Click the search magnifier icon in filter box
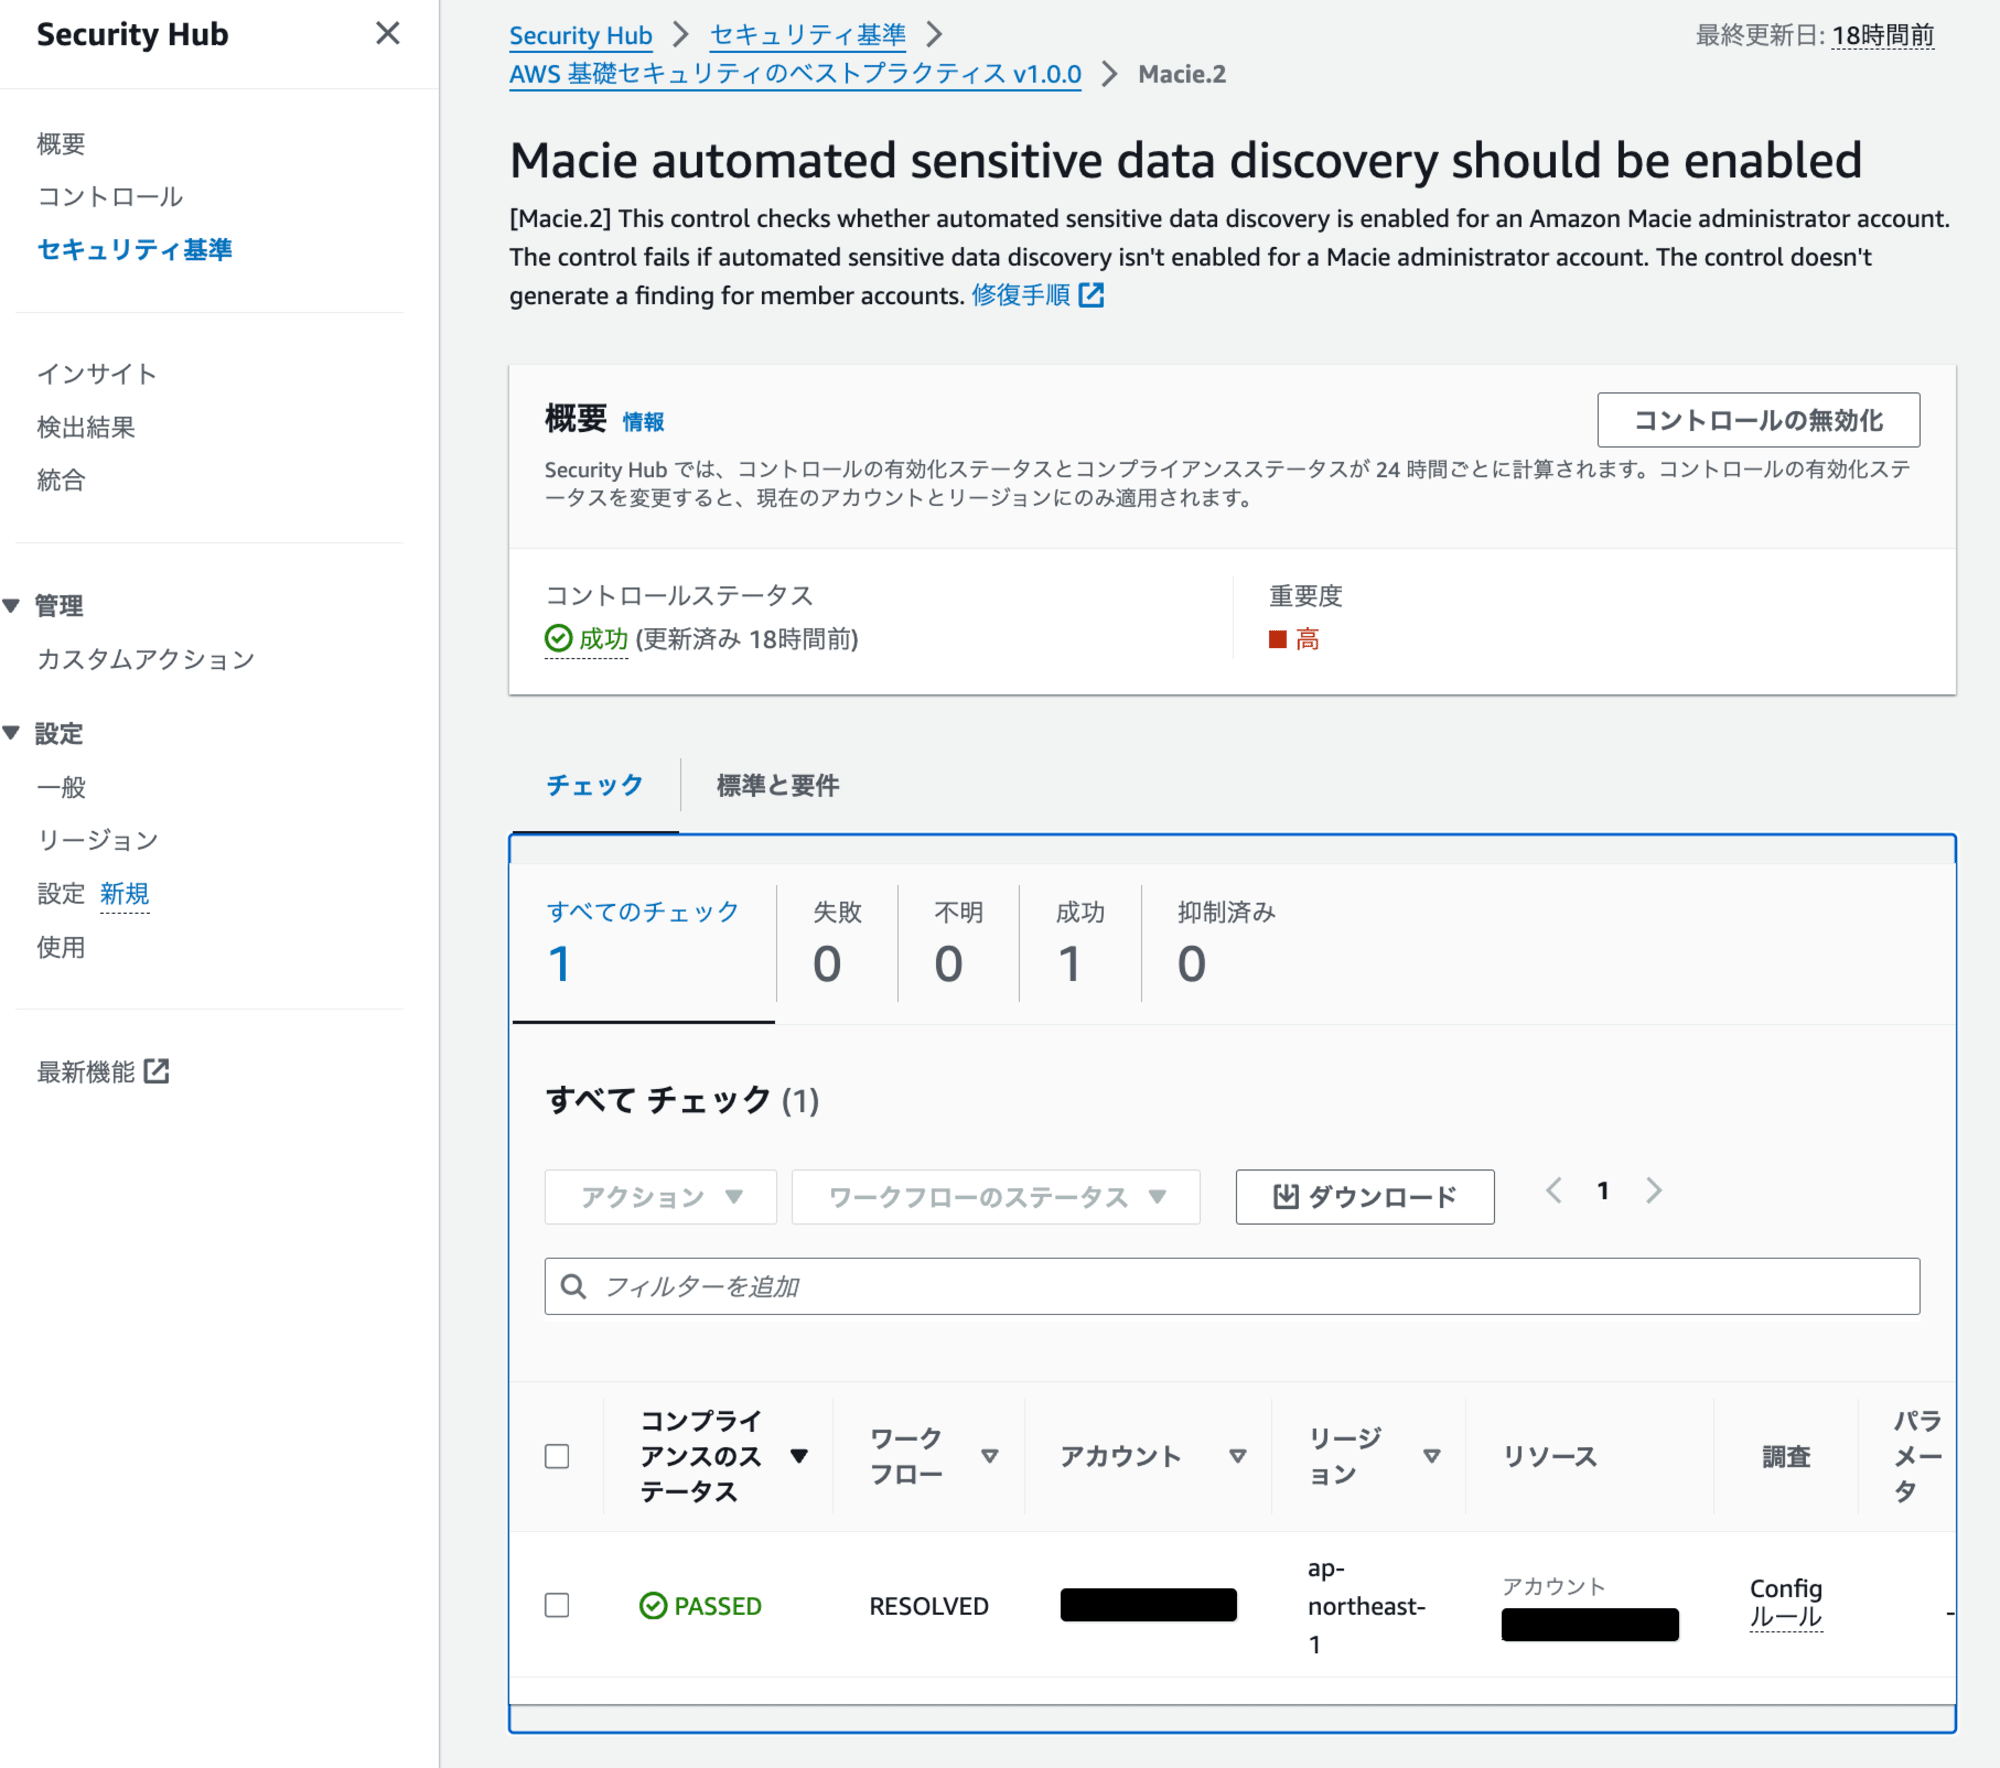The height and width of the screenshot is (1768, 2000). tap(573, 1286)
